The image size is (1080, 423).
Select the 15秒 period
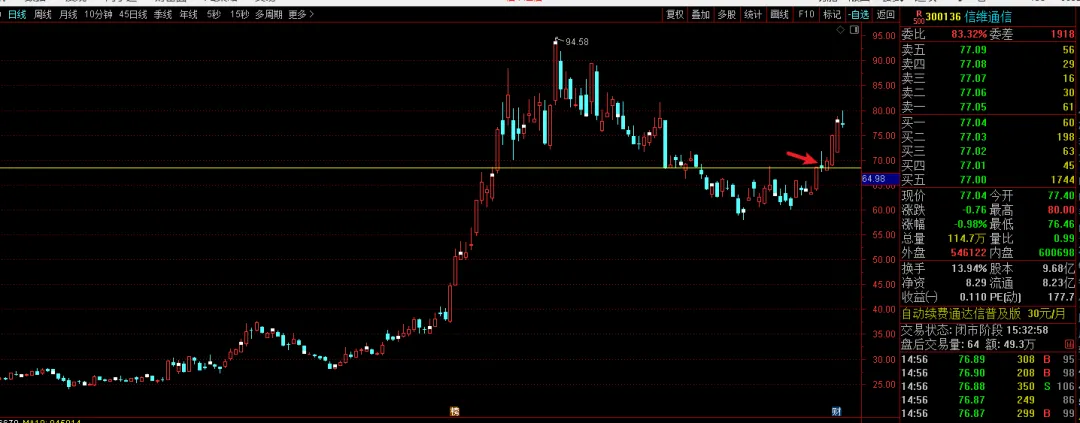(x=240, y=14)
